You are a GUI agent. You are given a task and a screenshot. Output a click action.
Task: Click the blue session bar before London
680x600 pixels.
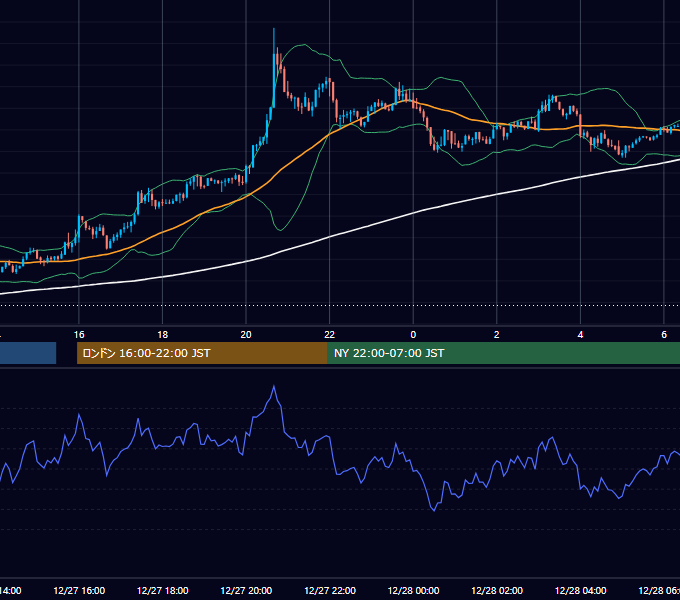[28, 353]
